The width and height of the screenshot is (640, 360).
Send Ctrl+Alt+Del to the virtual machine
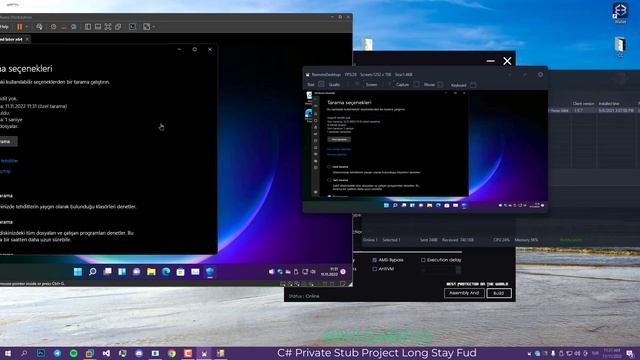point(39,27)
